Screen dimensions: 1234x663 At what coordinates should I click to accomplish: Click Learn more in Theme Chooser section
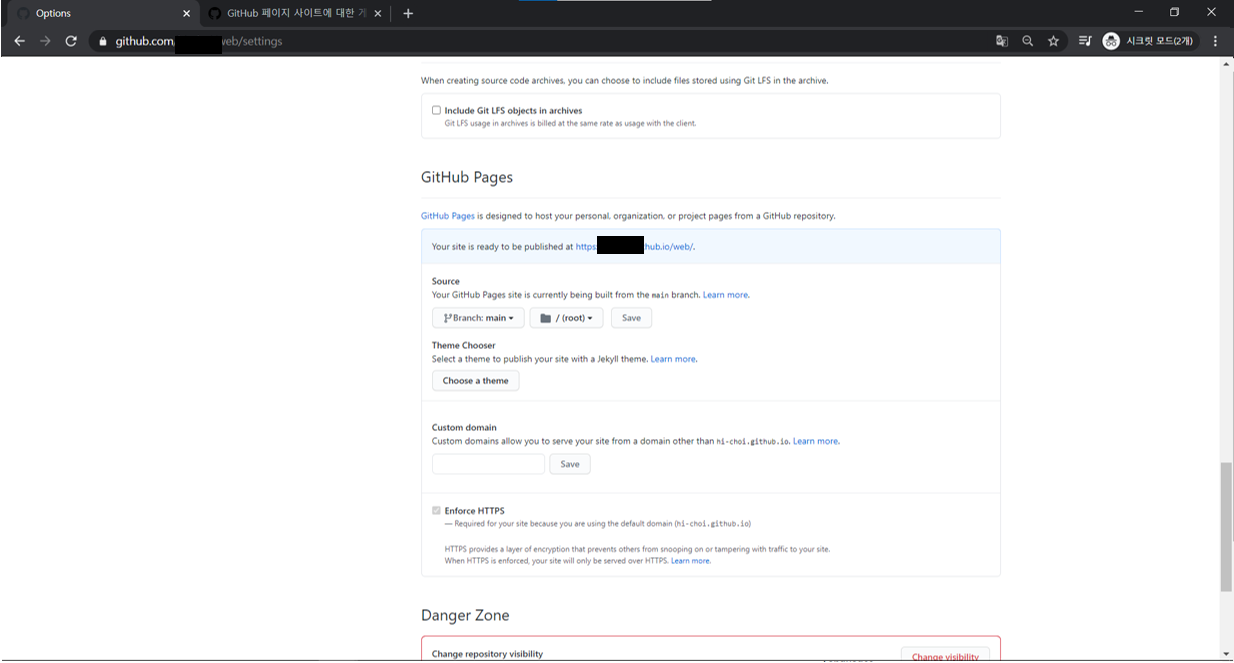[x=673, y=359]
